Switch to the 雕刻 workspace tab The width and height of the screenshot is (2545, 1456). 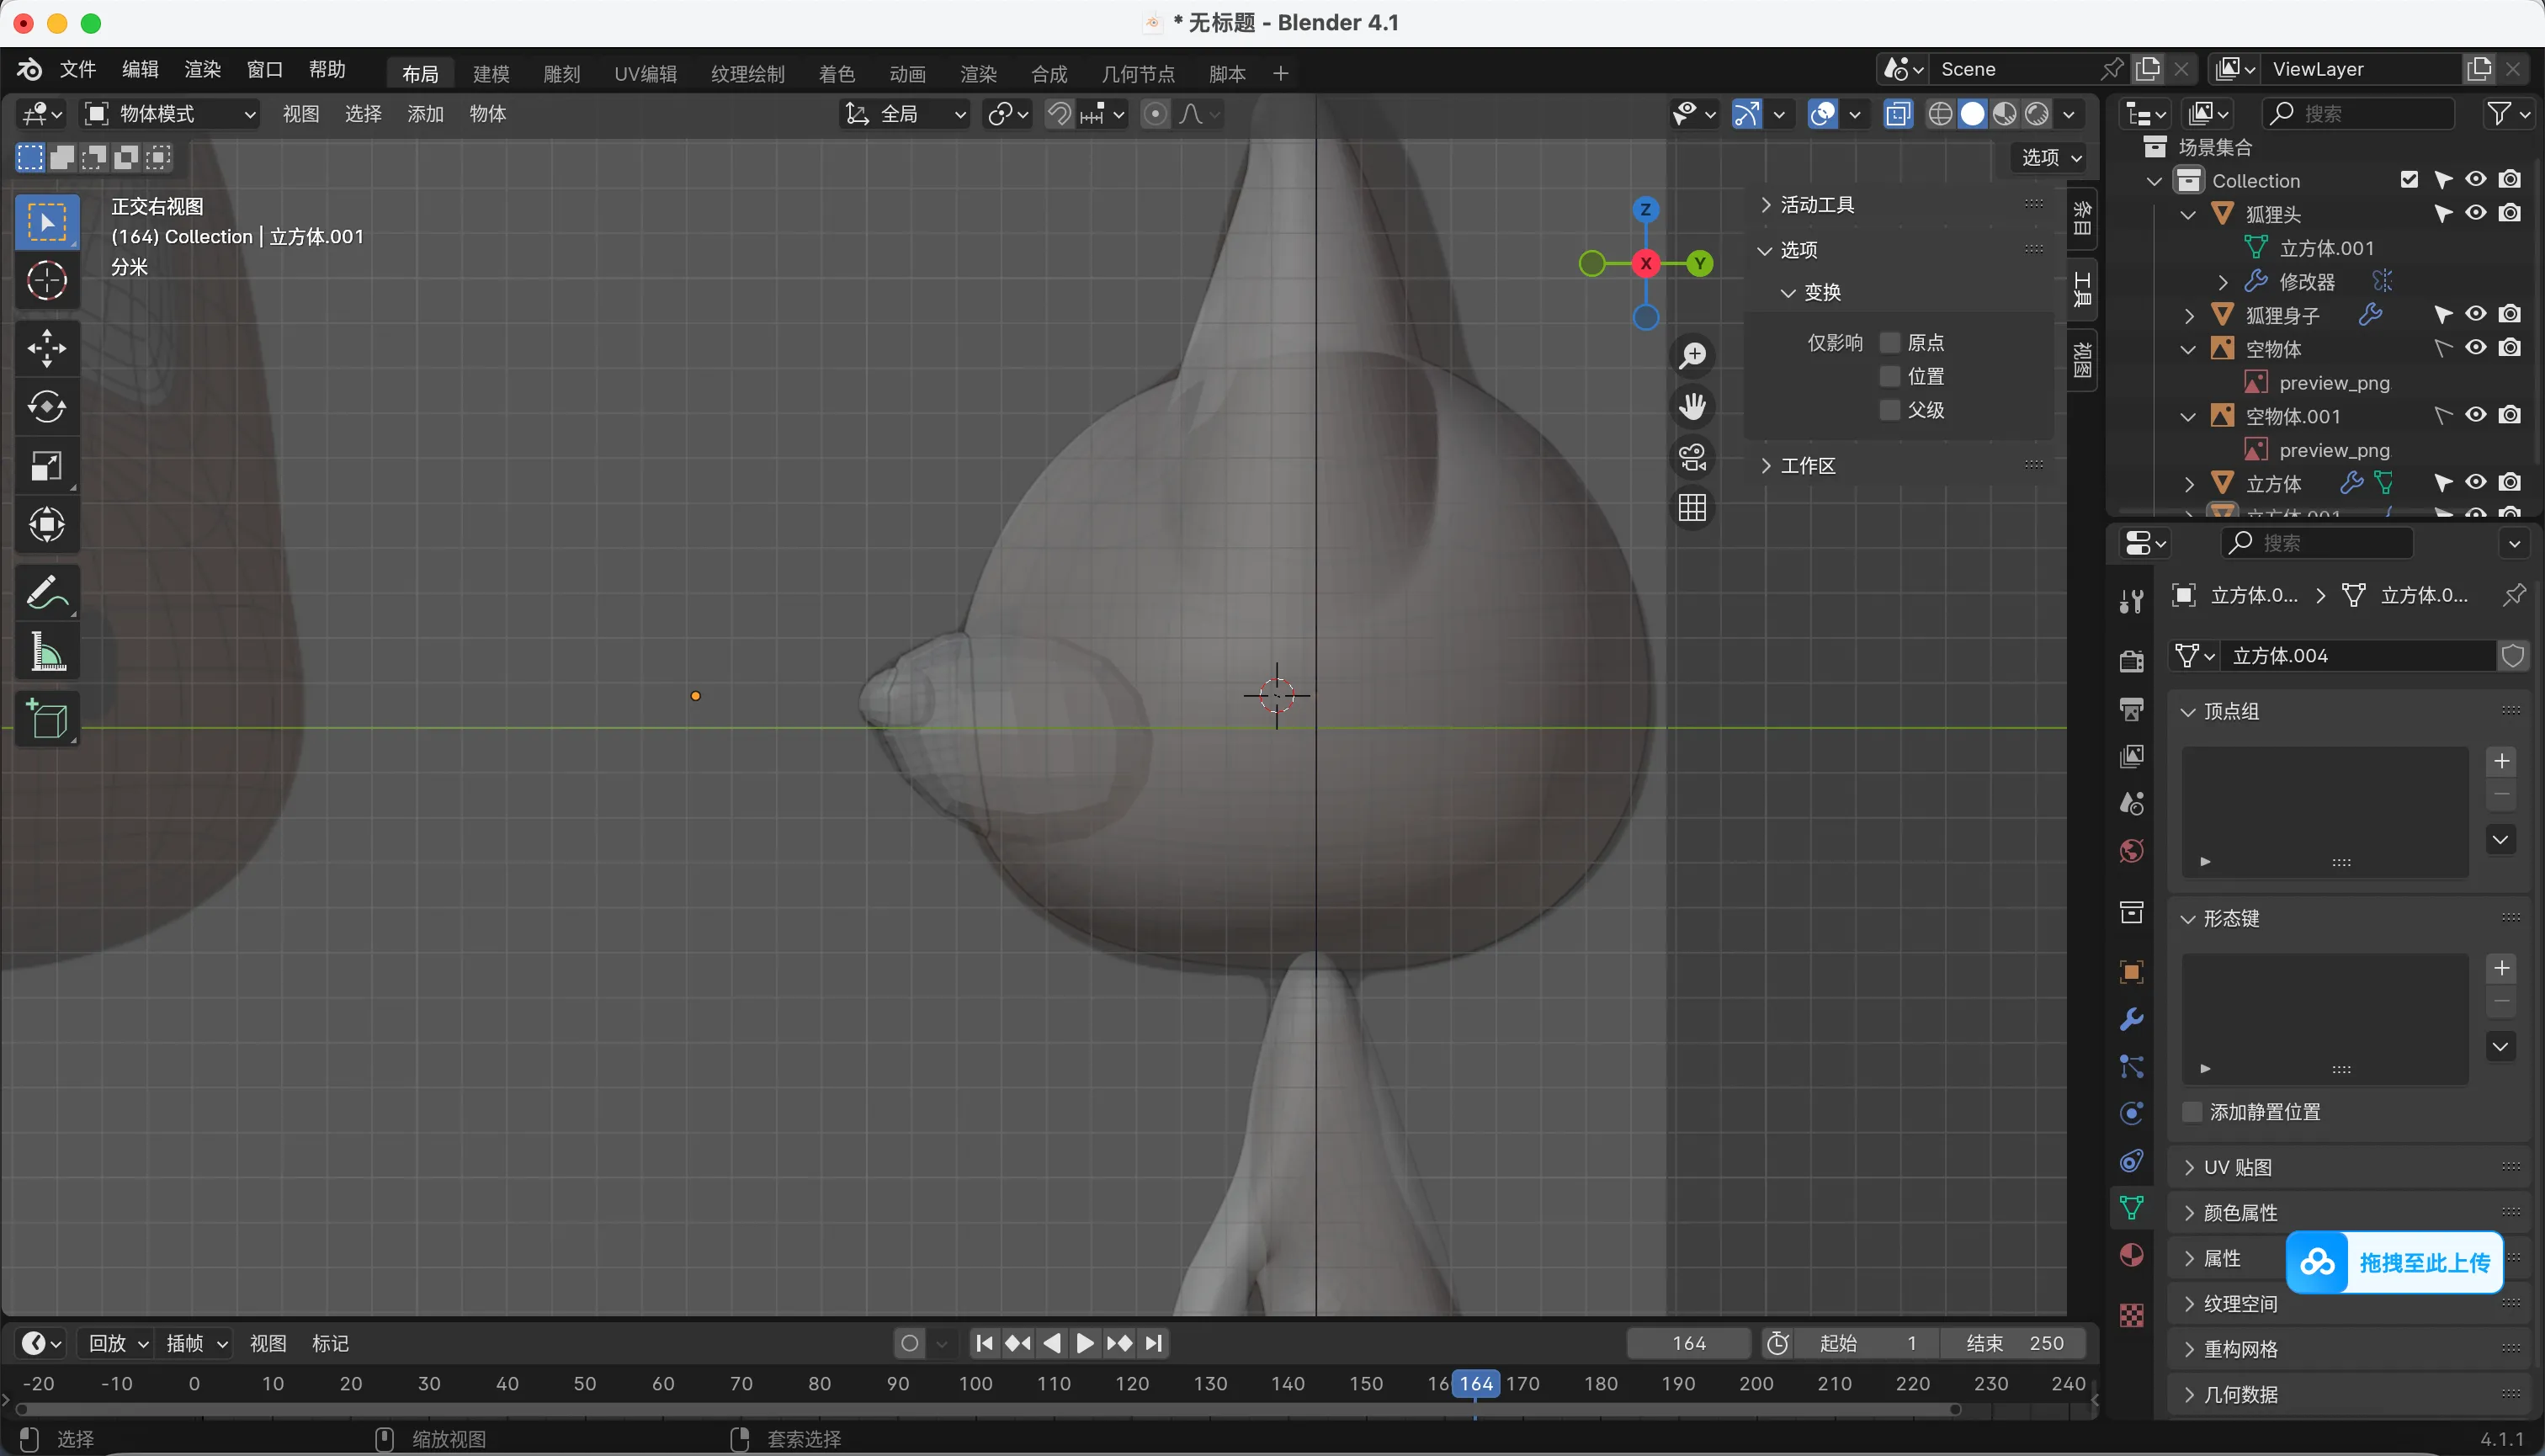(561, 74)
